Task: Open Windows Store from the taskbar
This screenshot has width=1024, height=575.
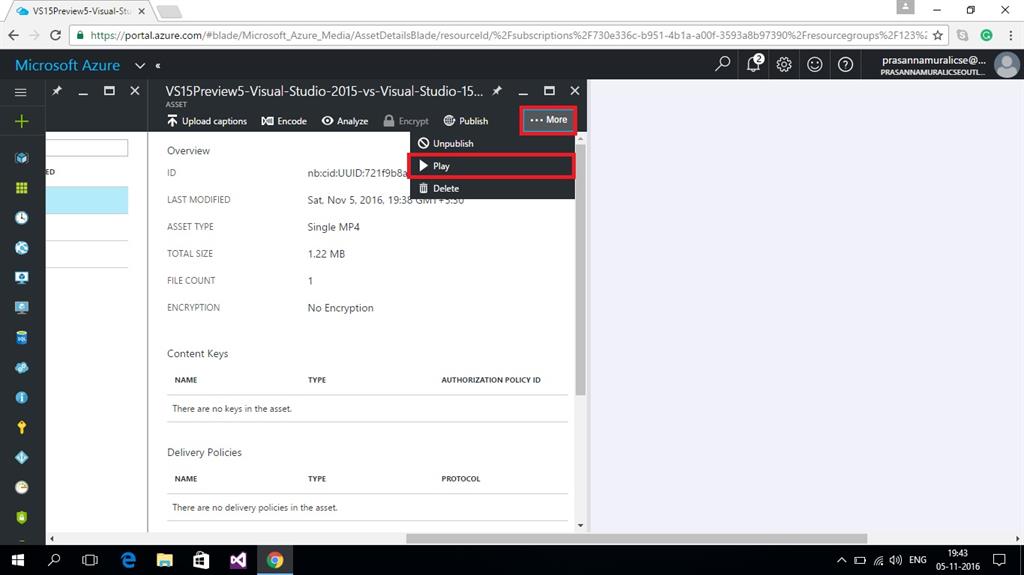Action: [x=201, y=560]
